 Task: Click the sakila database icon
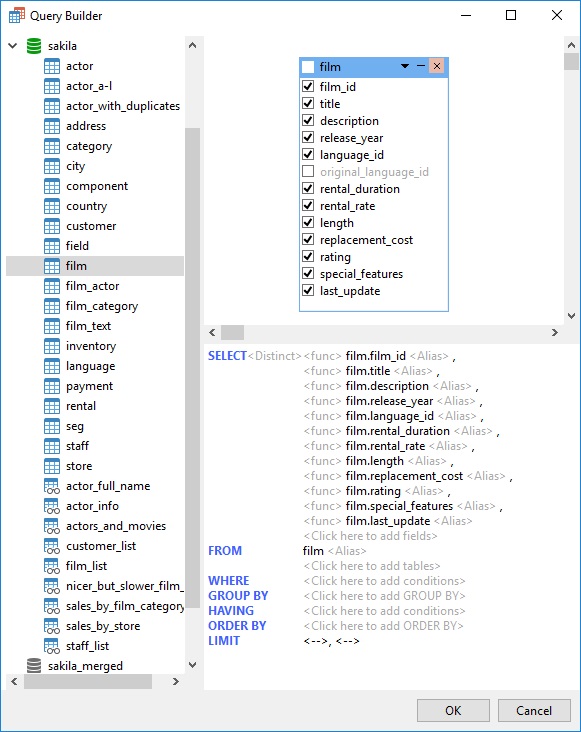[34, 46]
